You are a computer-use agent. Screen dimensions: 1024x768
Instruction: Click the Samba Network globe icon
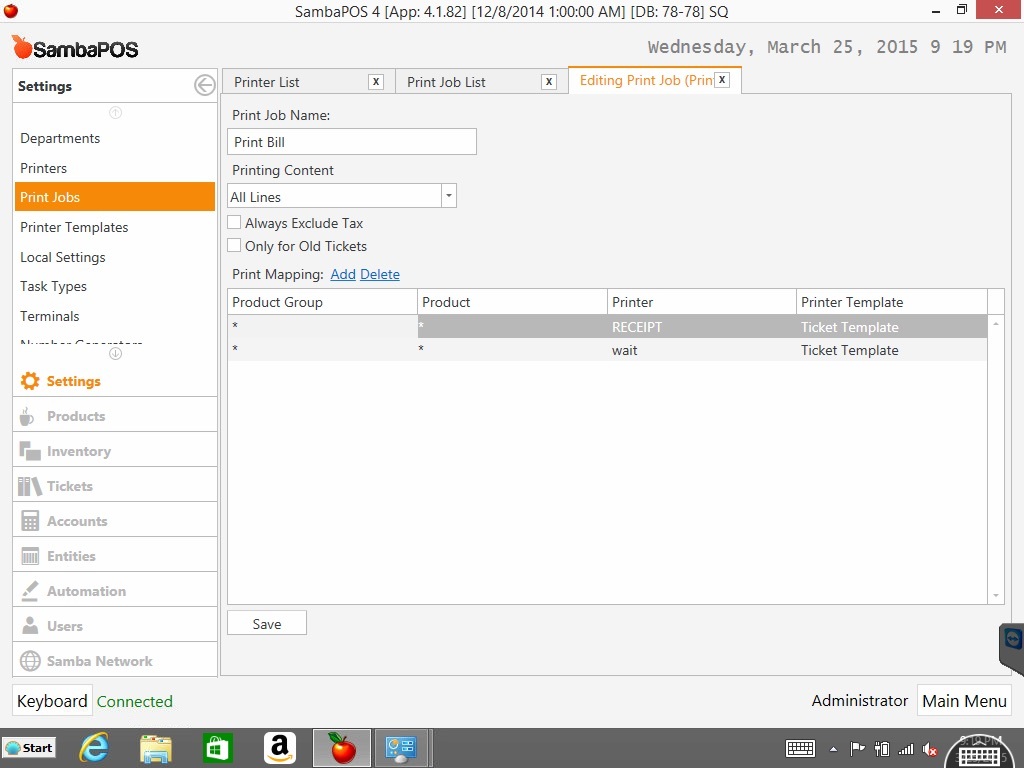click(x=30, y=661)
